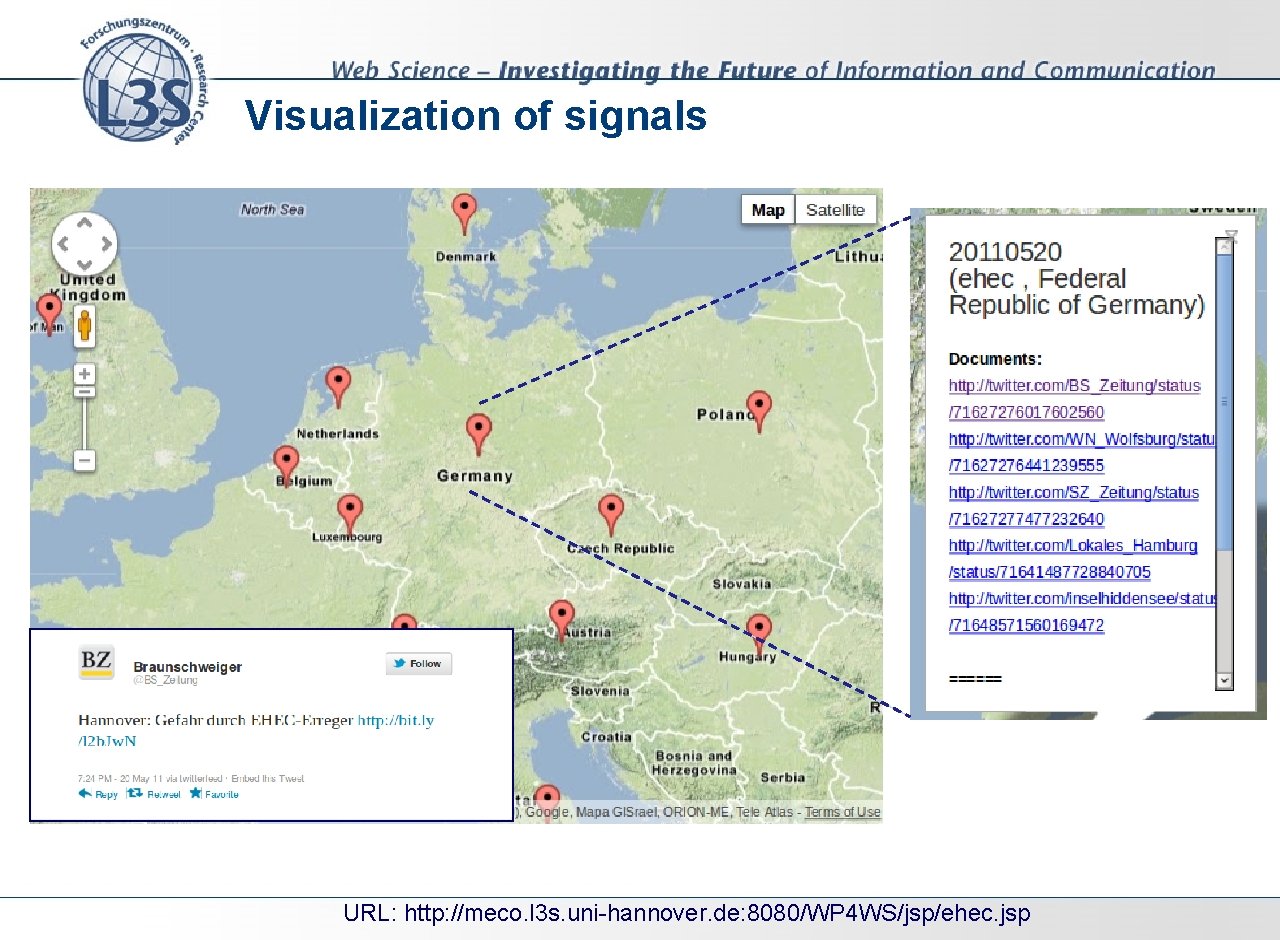Image resolution: width=1280 pixels, height=940 pixels.
Task: Click the zoom slider handle on map
Action: pyautogui.click(x=85, y=392)
